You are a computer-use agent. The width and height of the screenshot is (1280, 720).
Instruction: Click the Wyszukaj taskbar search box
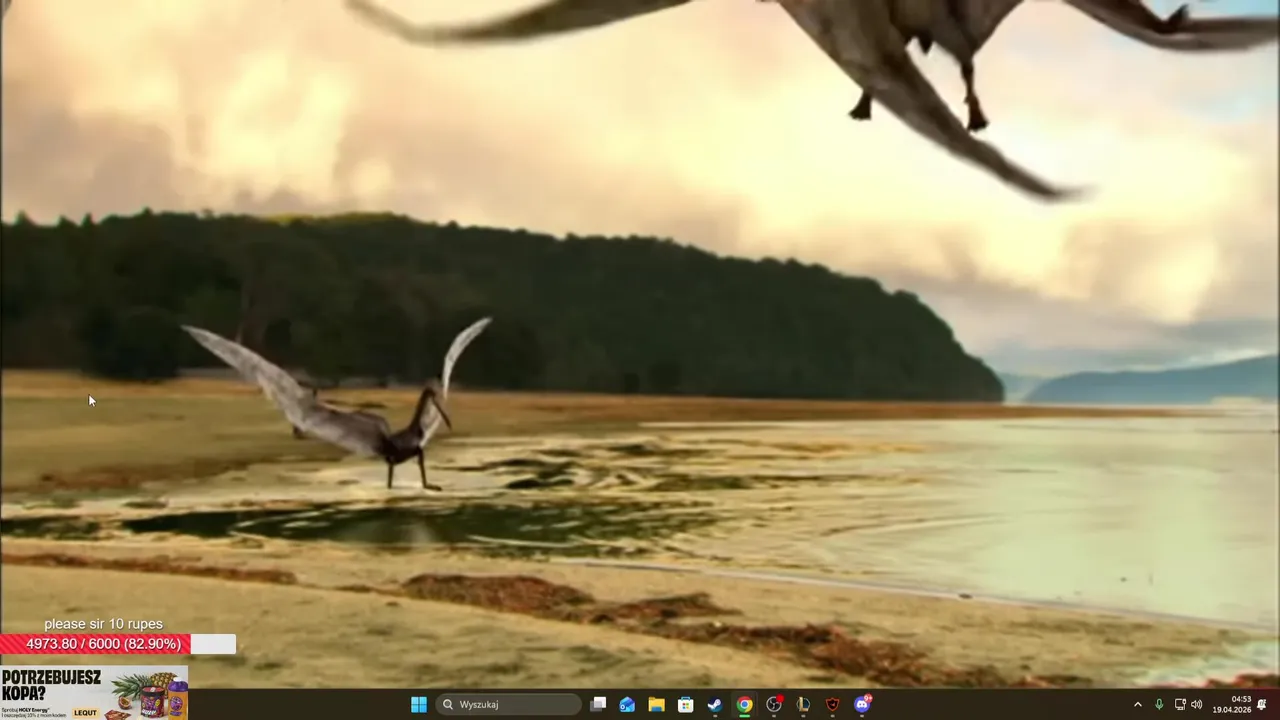[x=508, y=704]
